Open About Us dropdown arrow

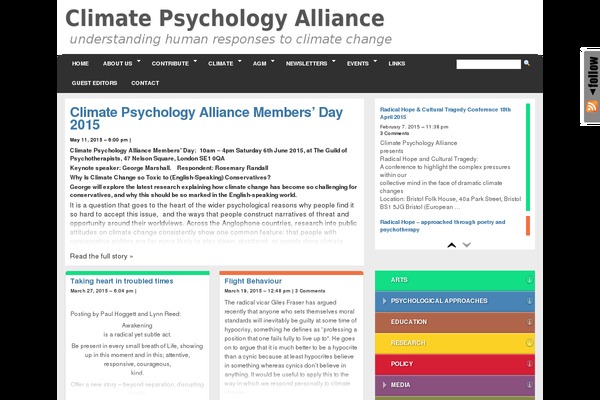coord(139,61)
